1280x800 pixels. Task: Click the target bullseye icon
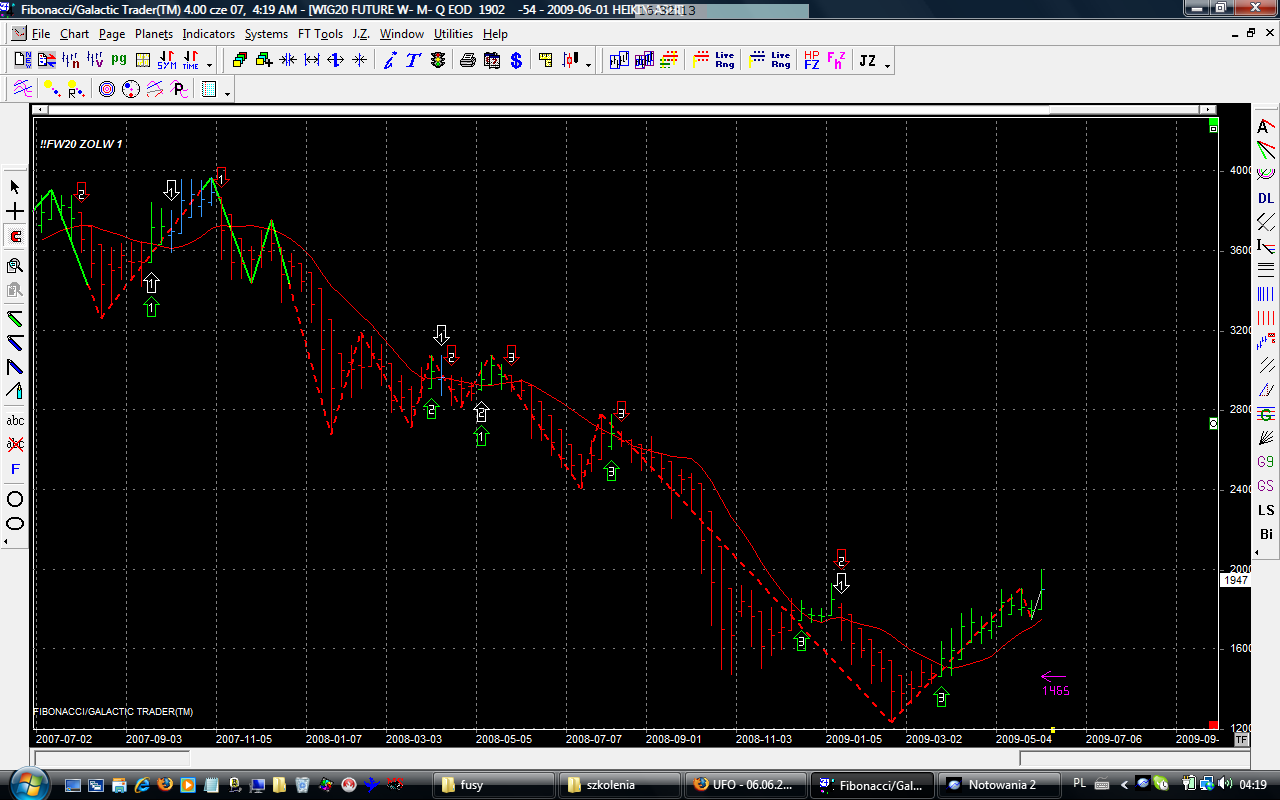pyautogui.click(x=107, y=90)
